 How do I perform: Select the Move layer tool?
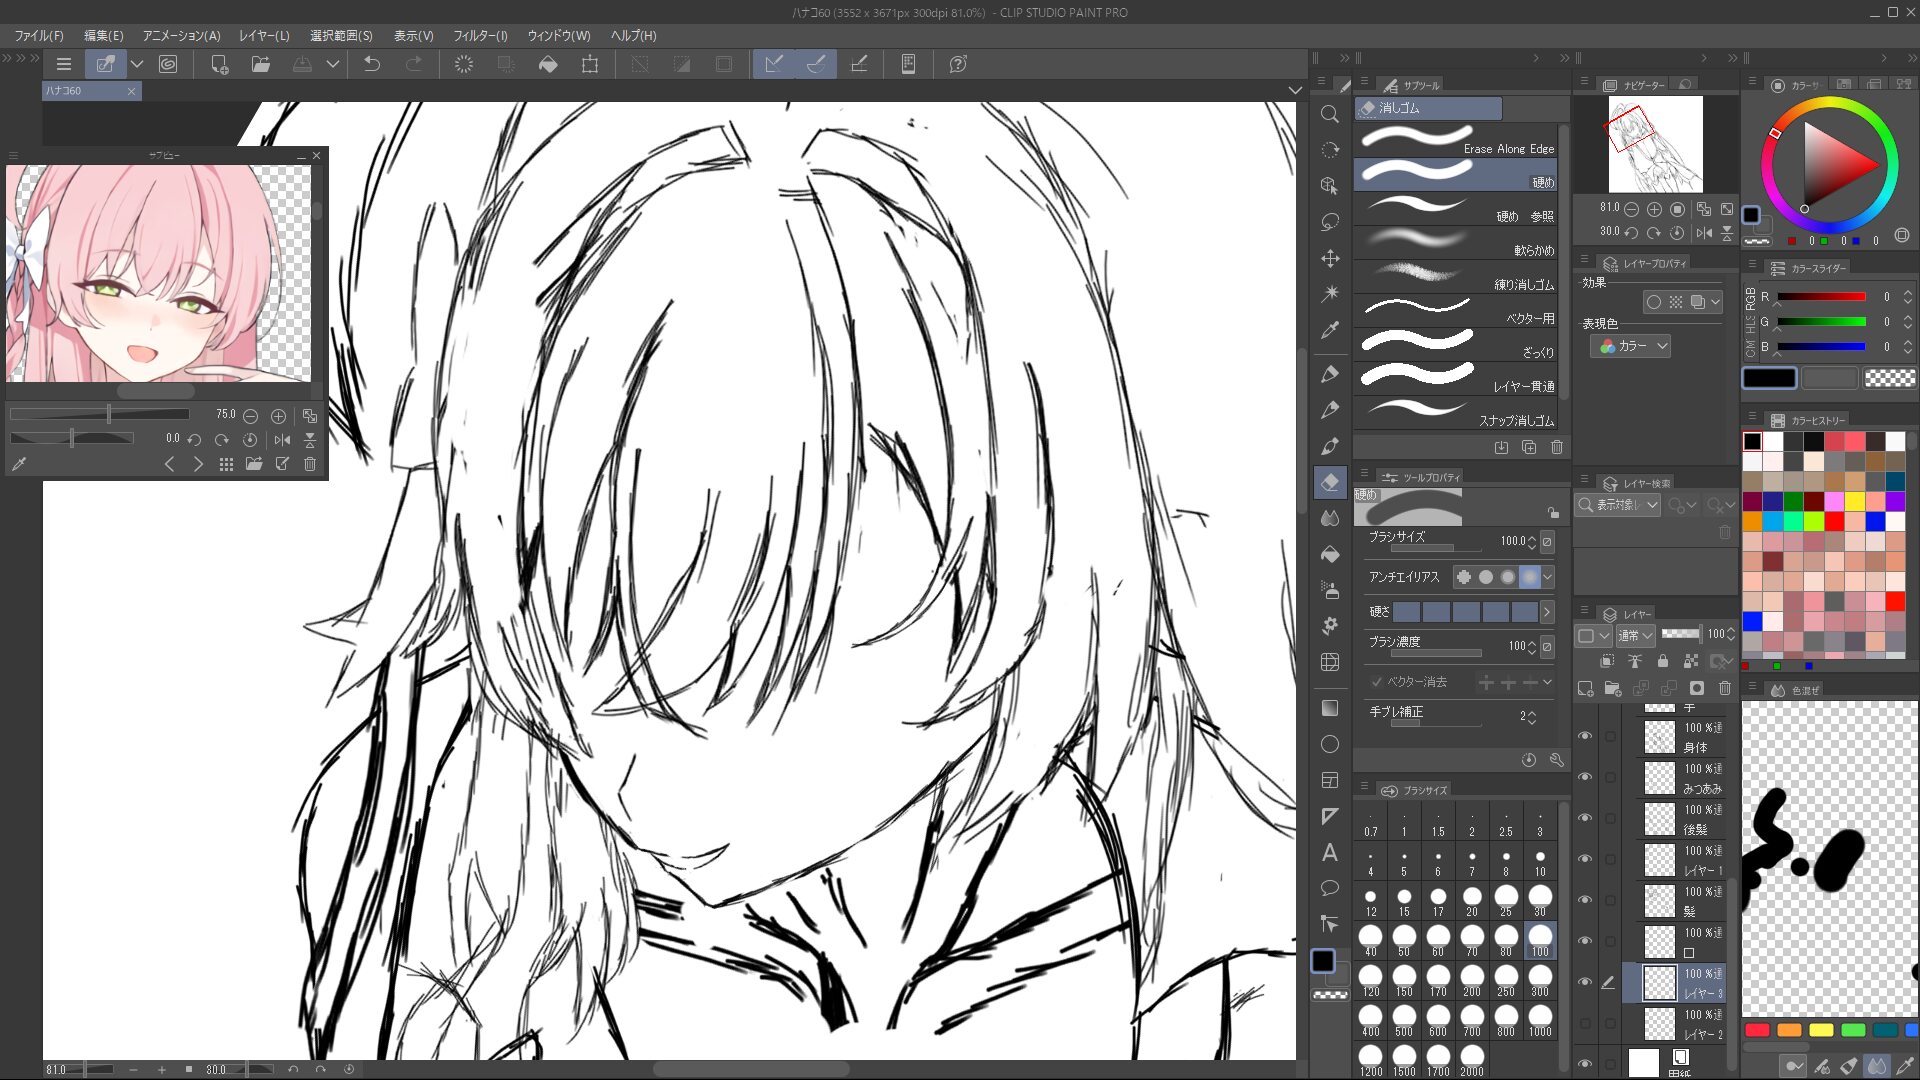coord(1329,258)
